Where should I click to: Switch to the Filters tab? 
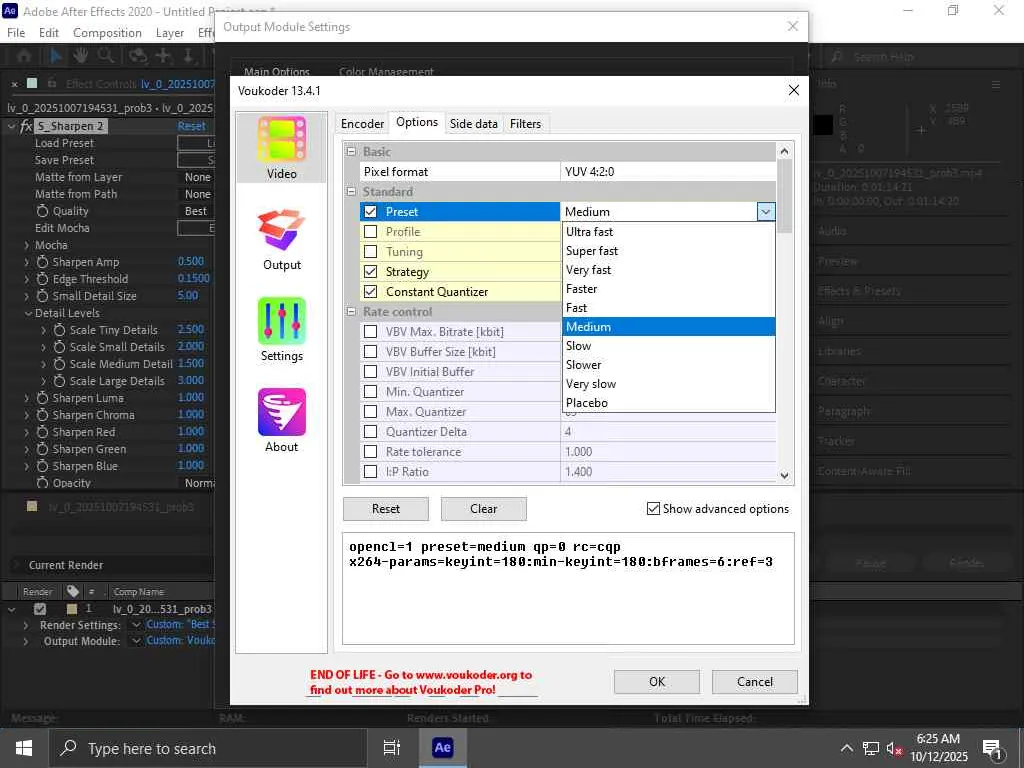[x=525, y=123]
